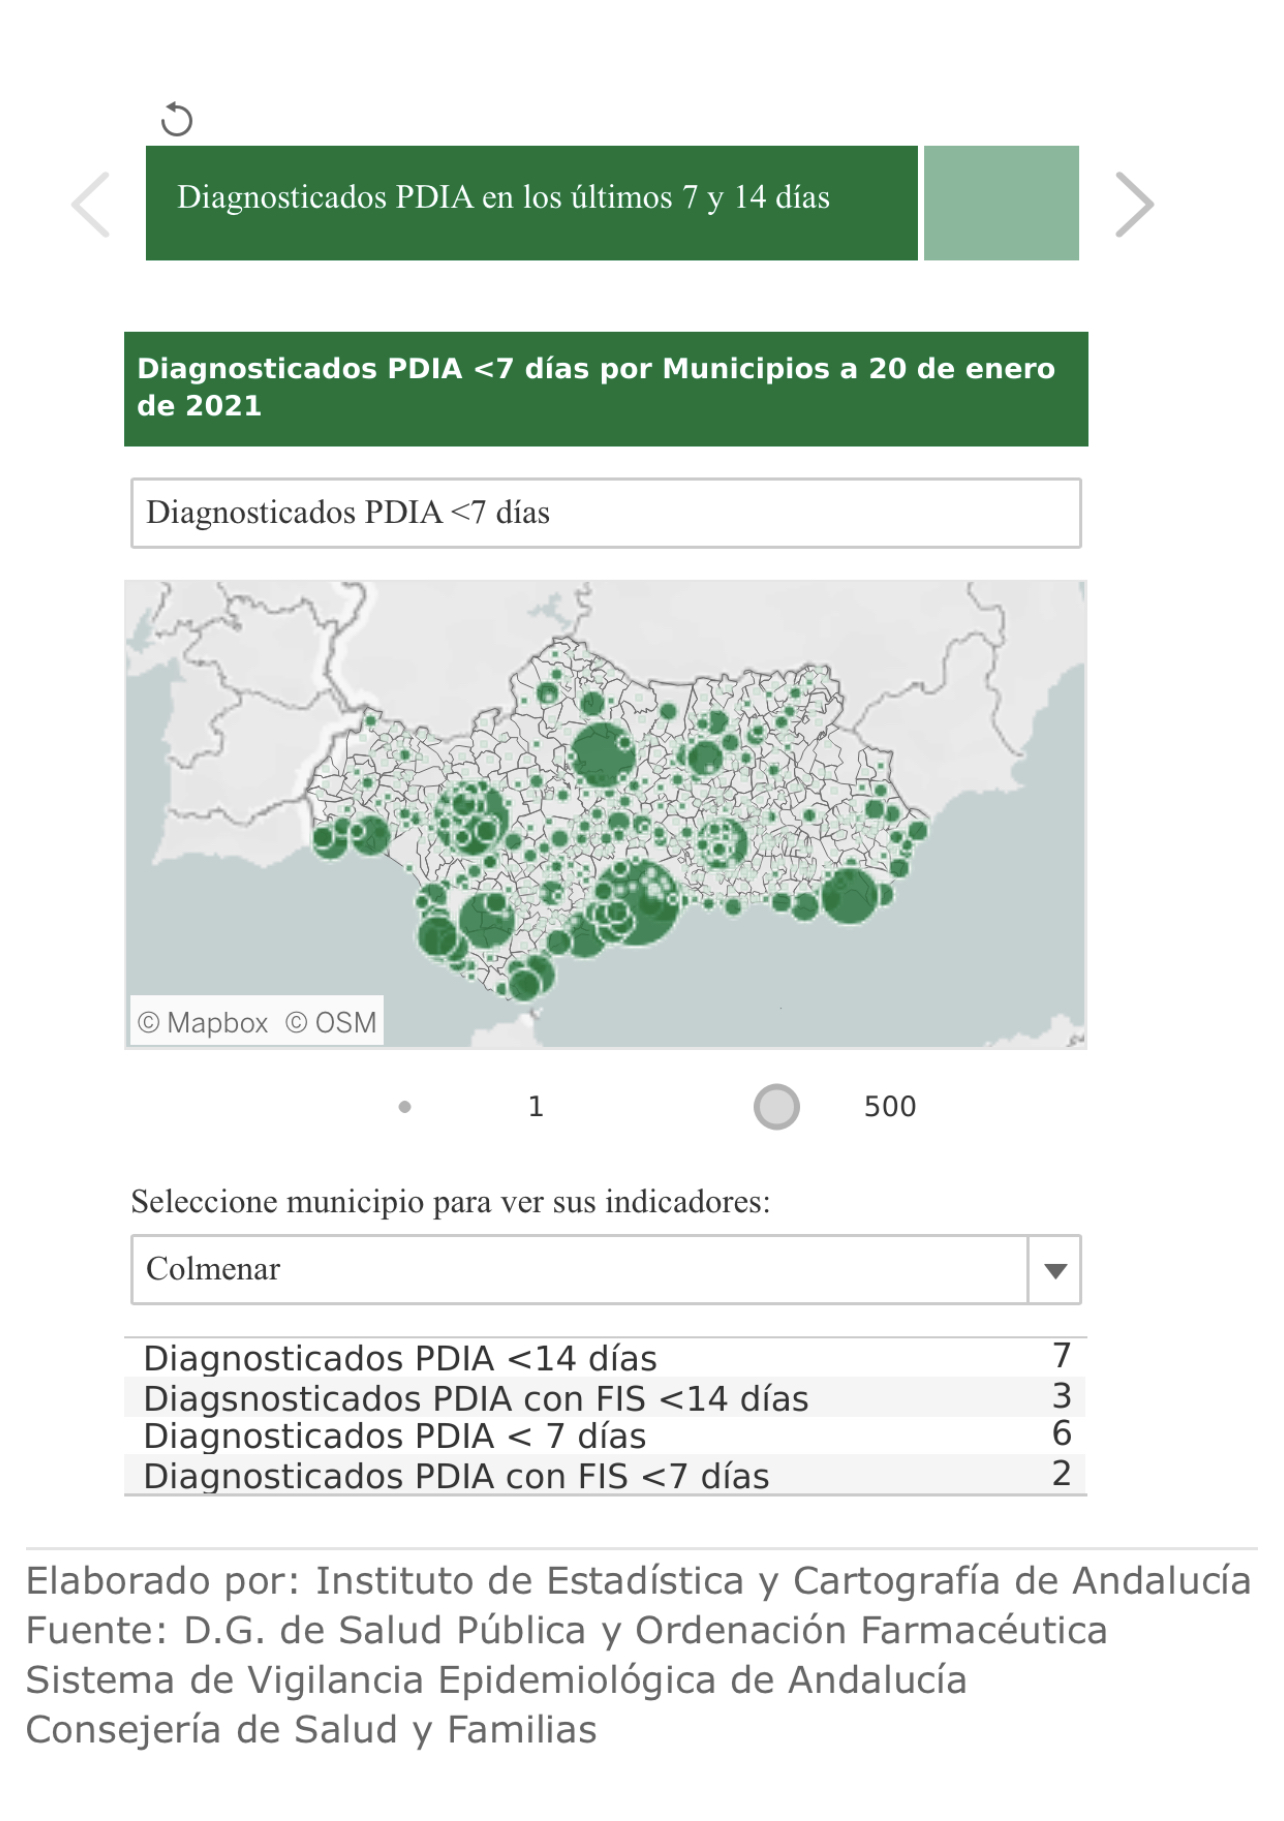
Task: Open the OSM attribution link
Action: click(331, 1022)
